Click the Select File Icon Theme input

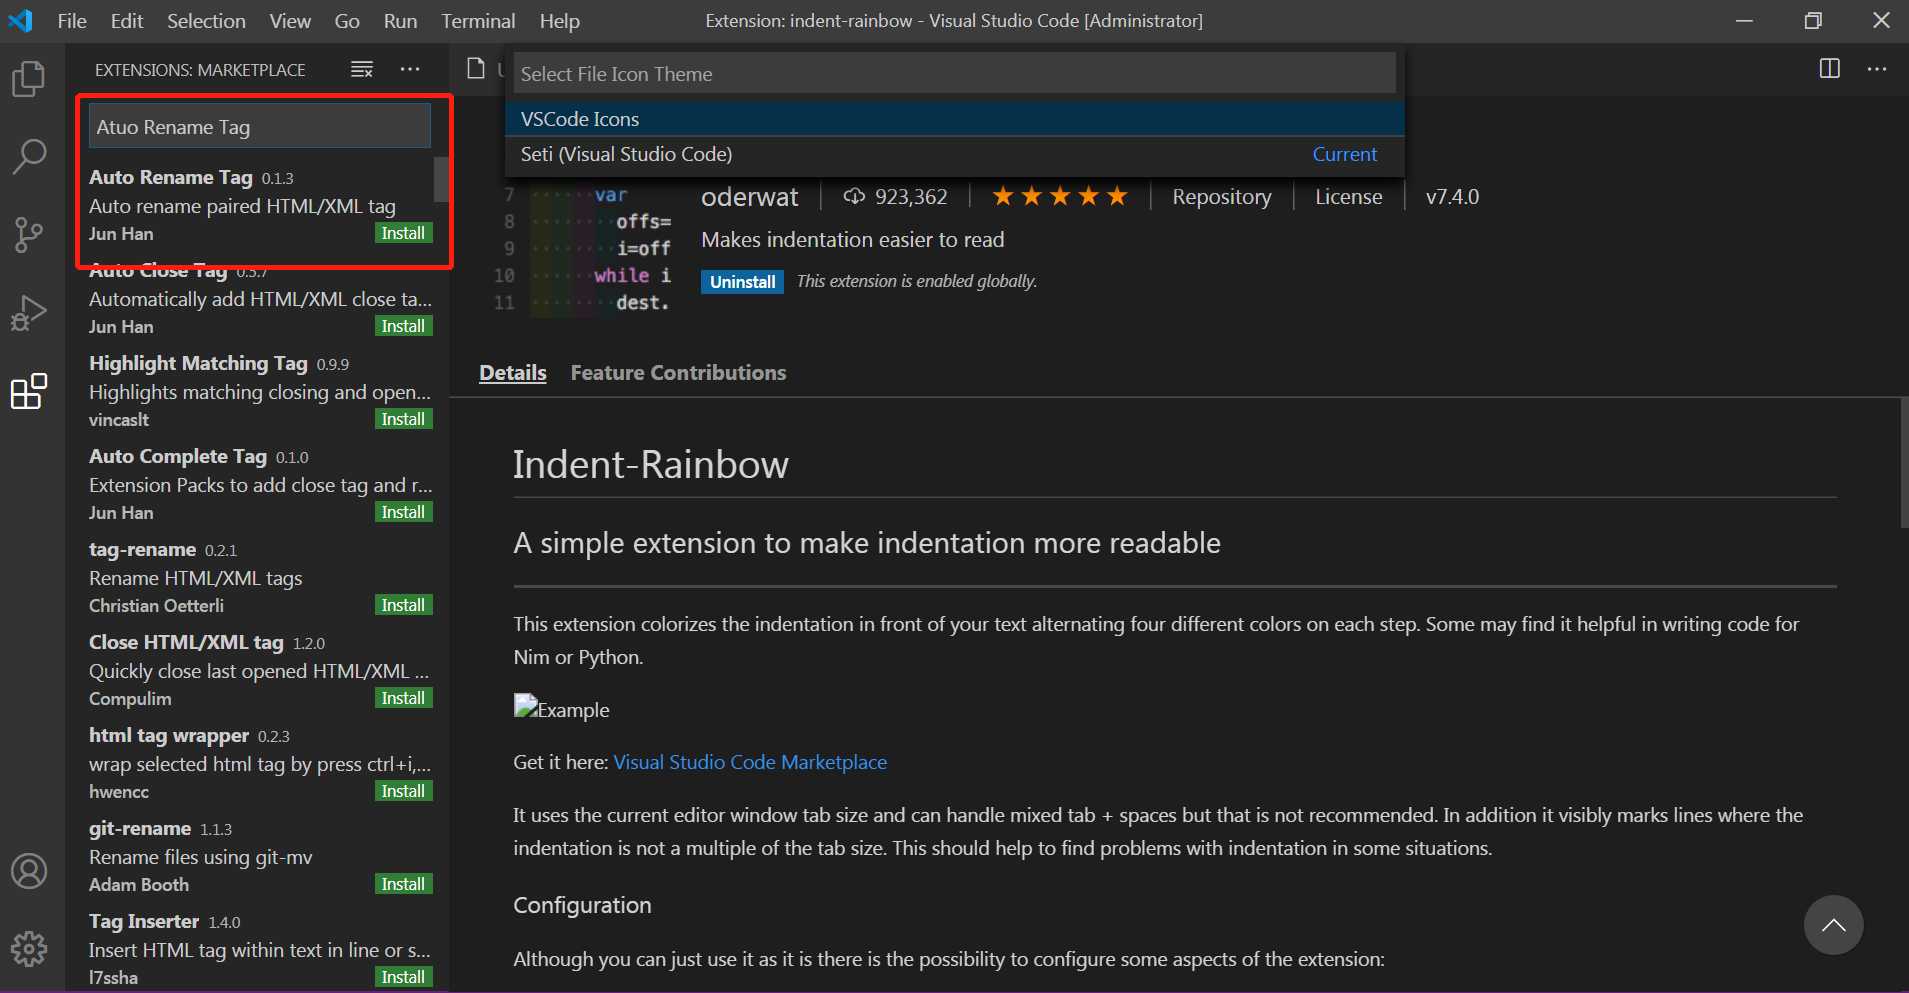(955, 74)
